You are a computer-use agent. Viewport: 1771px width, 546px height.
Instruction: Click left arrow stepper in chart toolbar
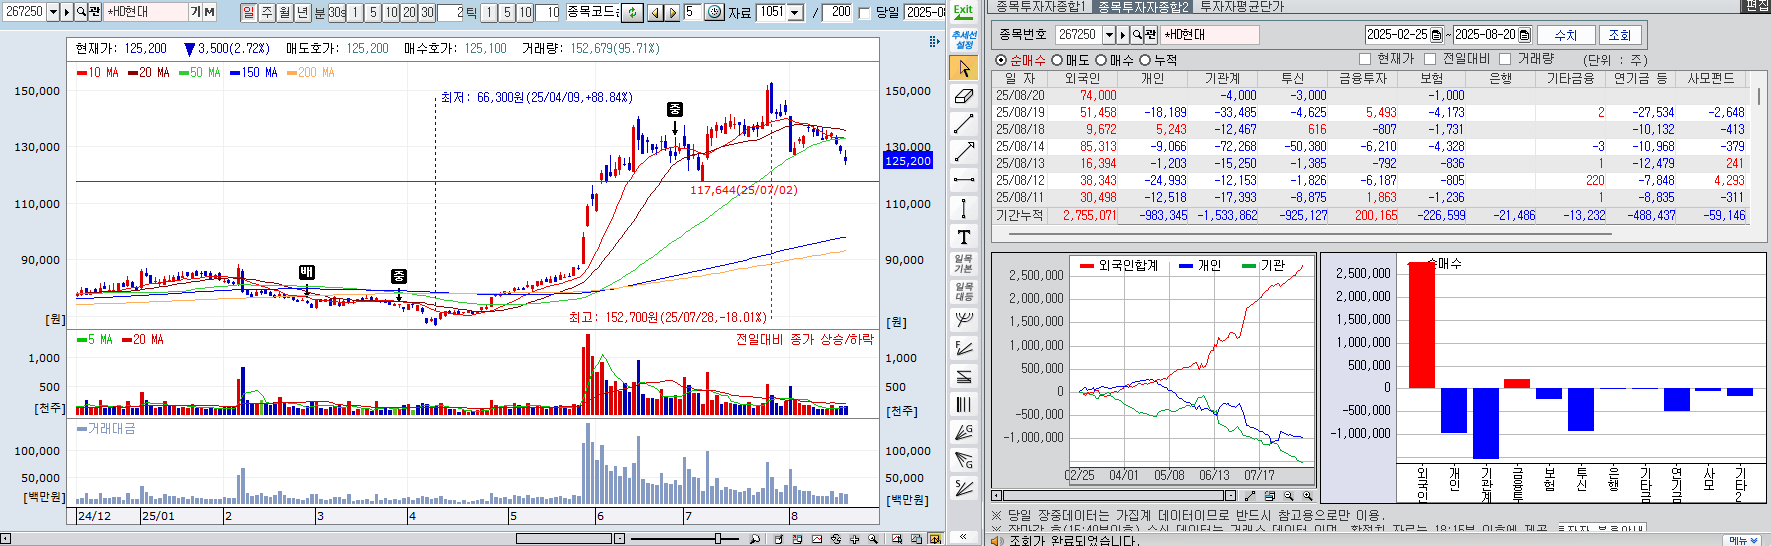point(654,12)
